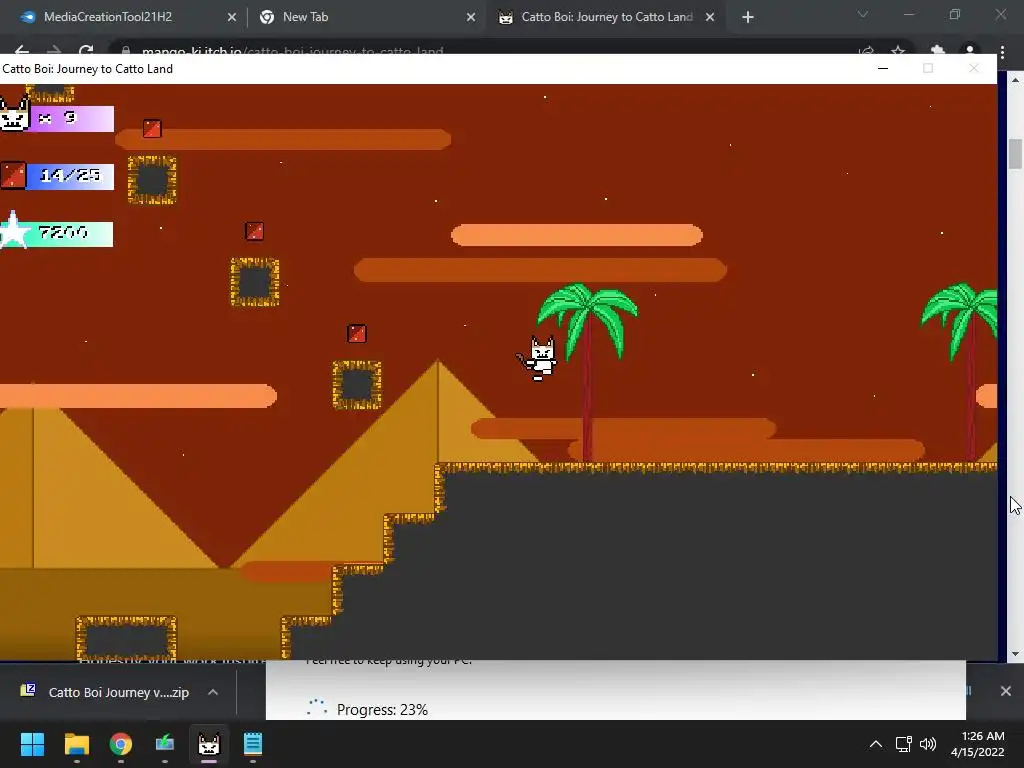1024x768 pixels.
Task: Open the Windows Start menu
Action: [32, 744]
